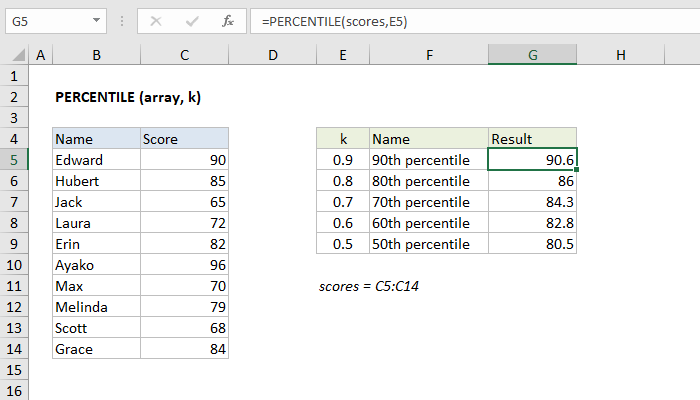Click the '80th percentile' cell
The image size is (700, 400).
click(429, 181)
